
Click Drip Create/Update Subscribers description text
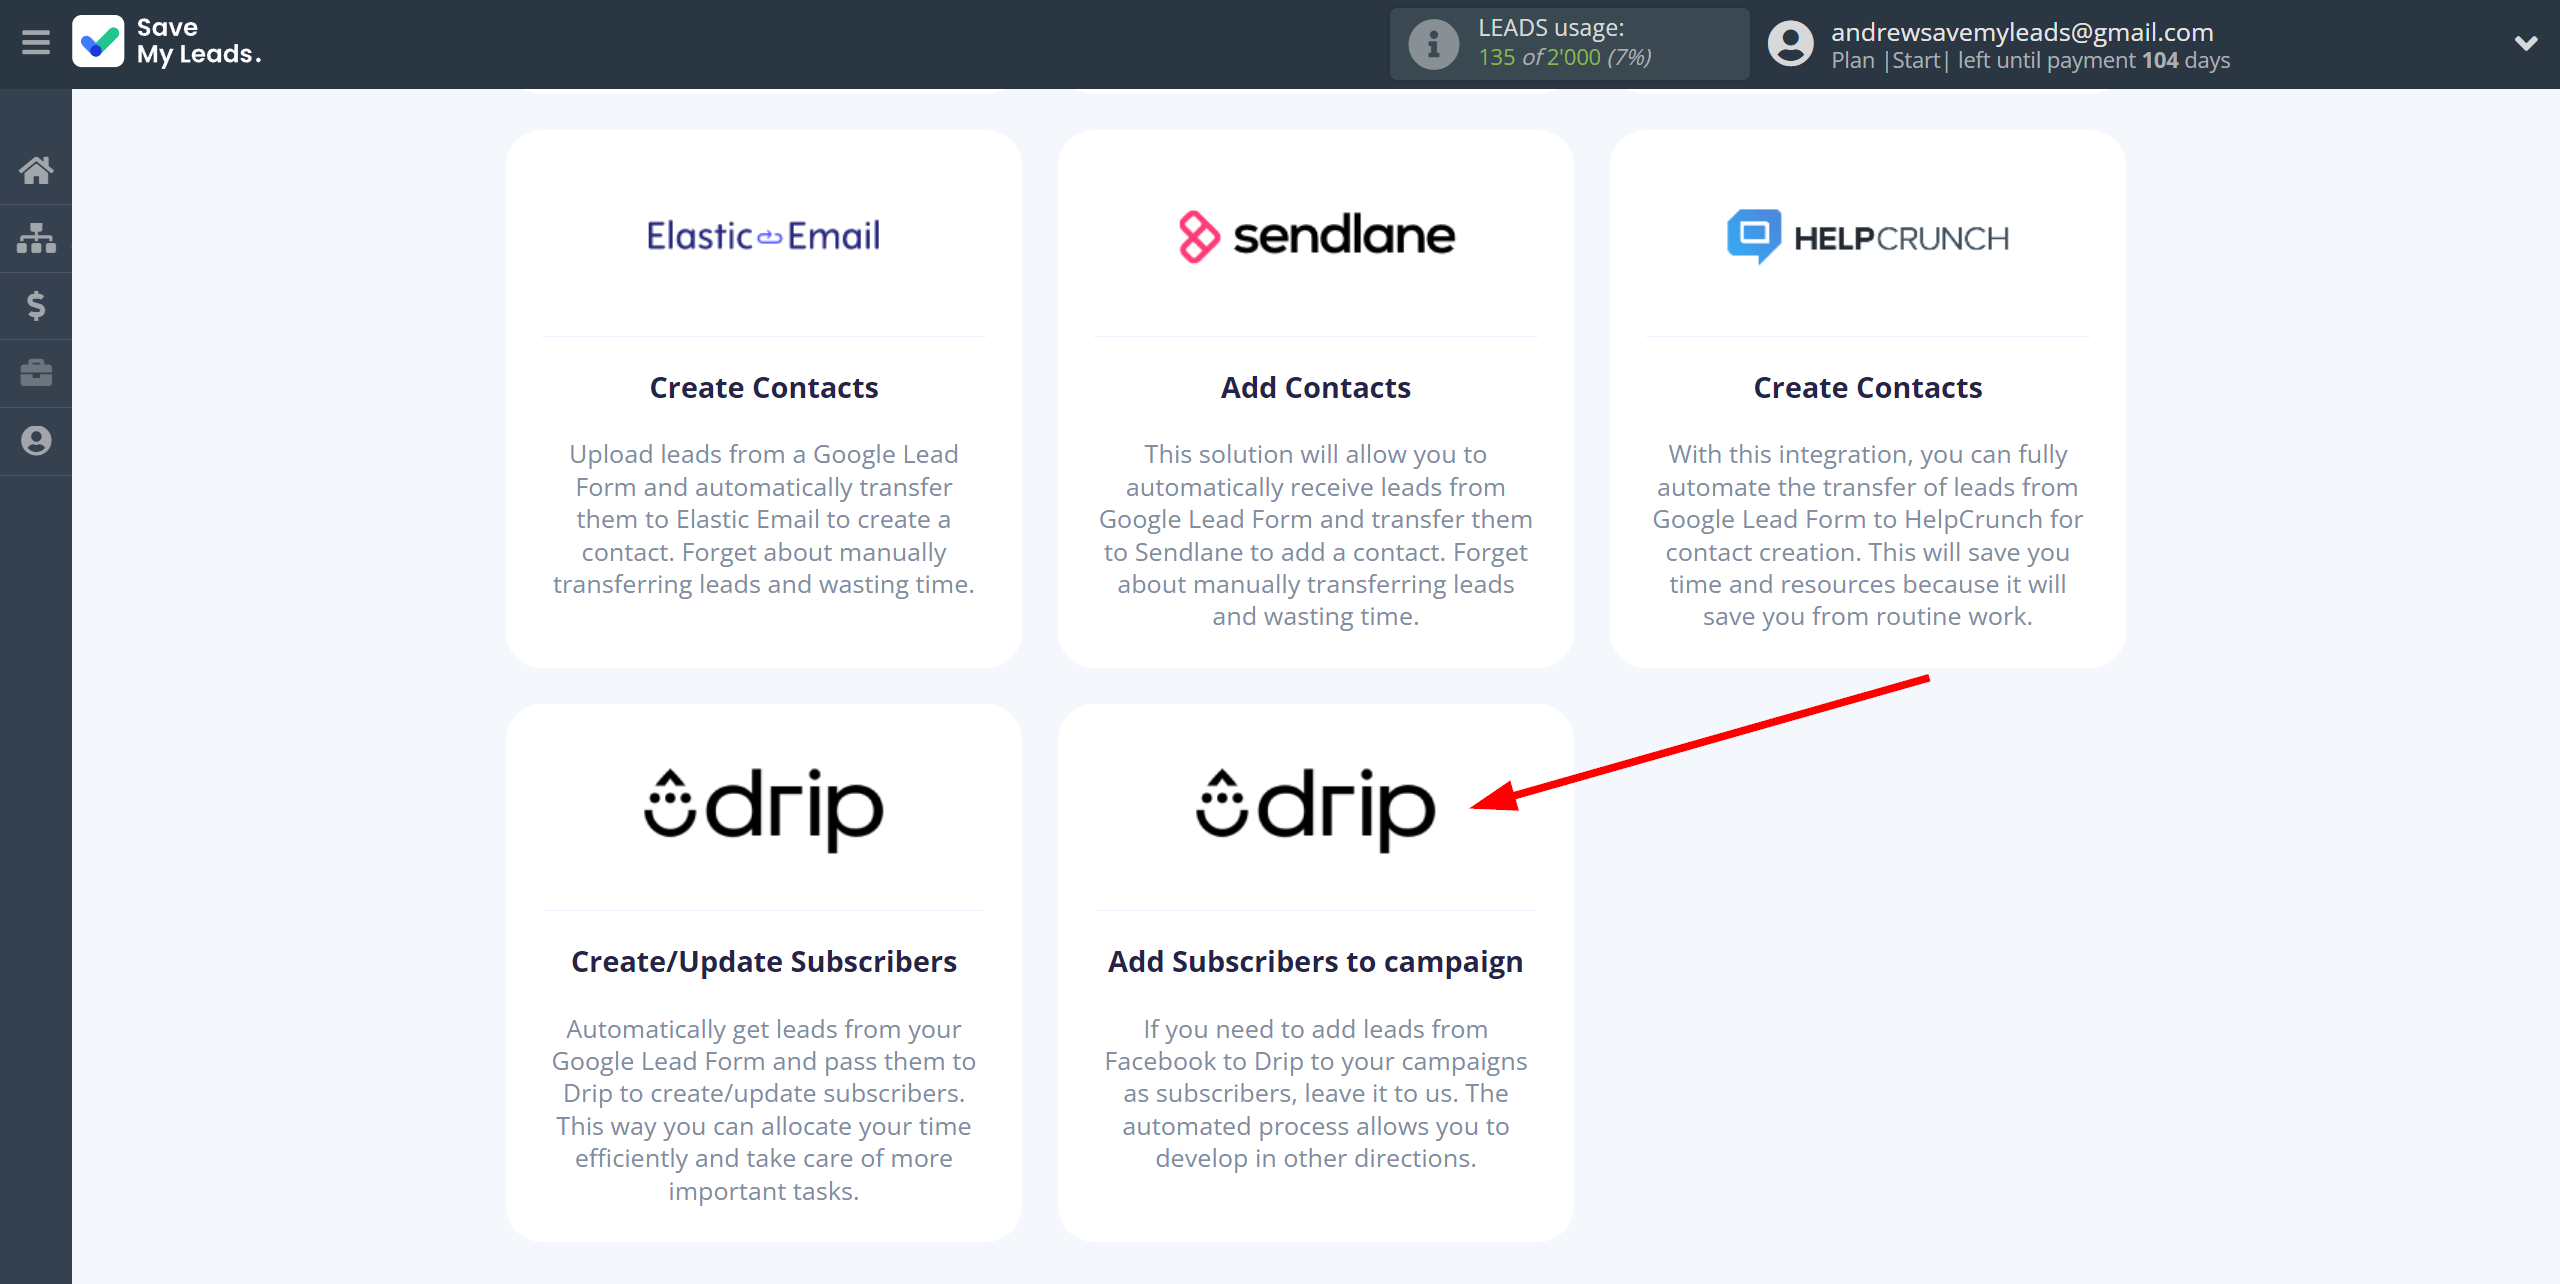(764, 1110)
